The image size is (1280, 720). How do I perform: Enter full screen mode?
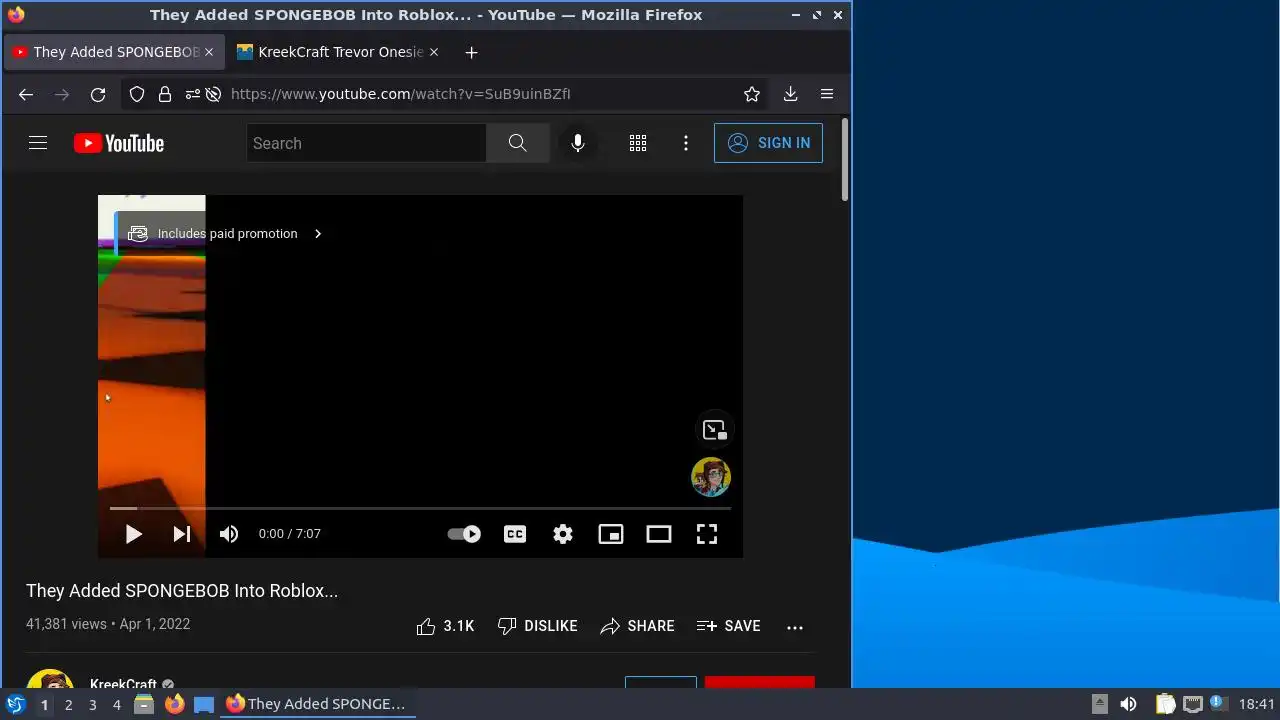707,534
